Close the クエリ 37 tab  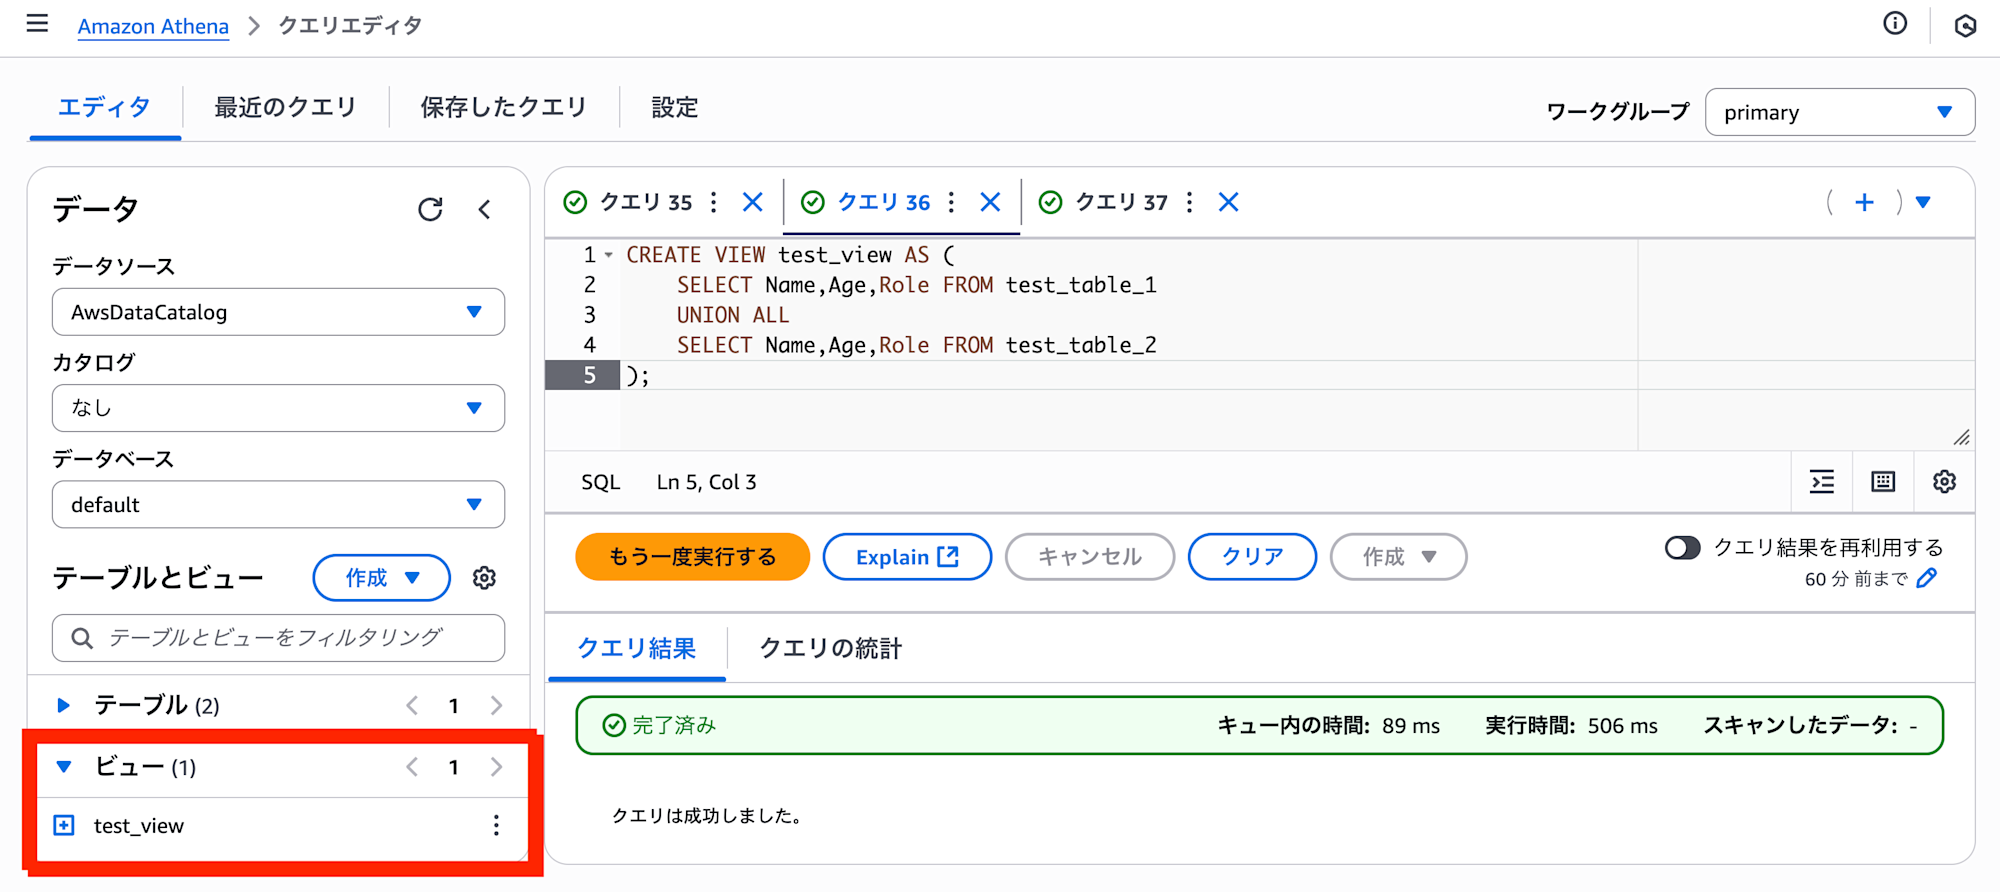coord(1229,202)
